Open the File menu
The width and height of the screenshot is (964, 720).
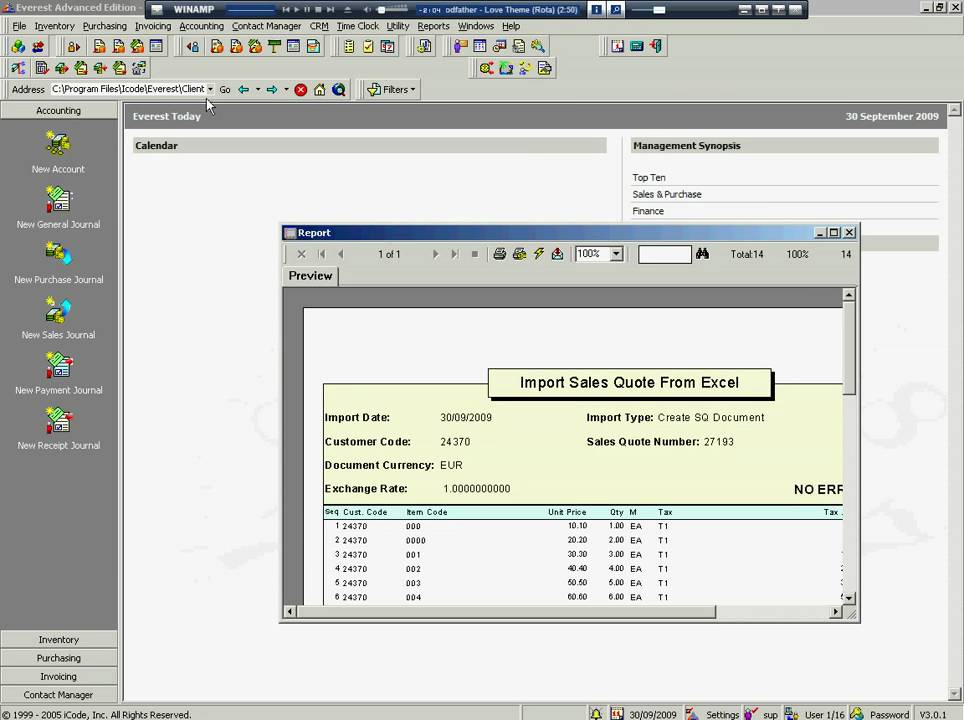click(19, 26)
